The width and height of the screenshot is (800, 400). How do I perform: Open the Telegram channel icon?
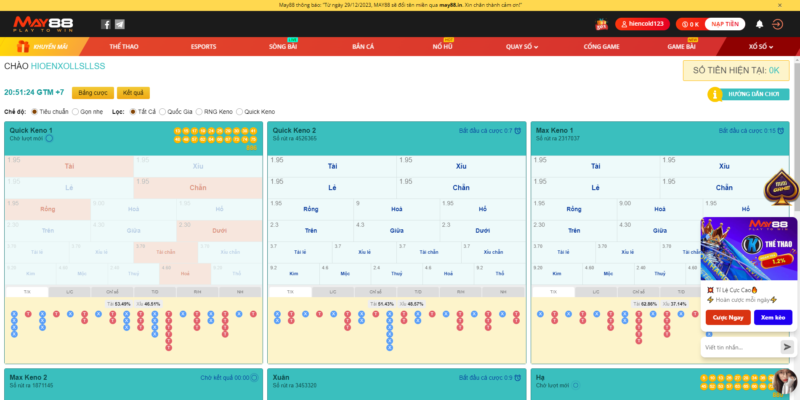(x=119, y=24)
